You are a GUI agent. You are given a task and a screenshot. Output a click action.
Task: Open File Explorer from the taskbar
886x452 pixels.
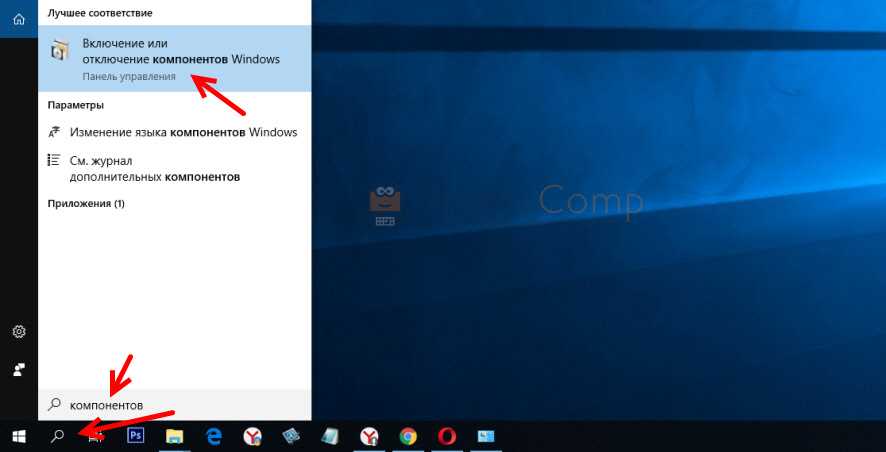click(x=175, y=436)
